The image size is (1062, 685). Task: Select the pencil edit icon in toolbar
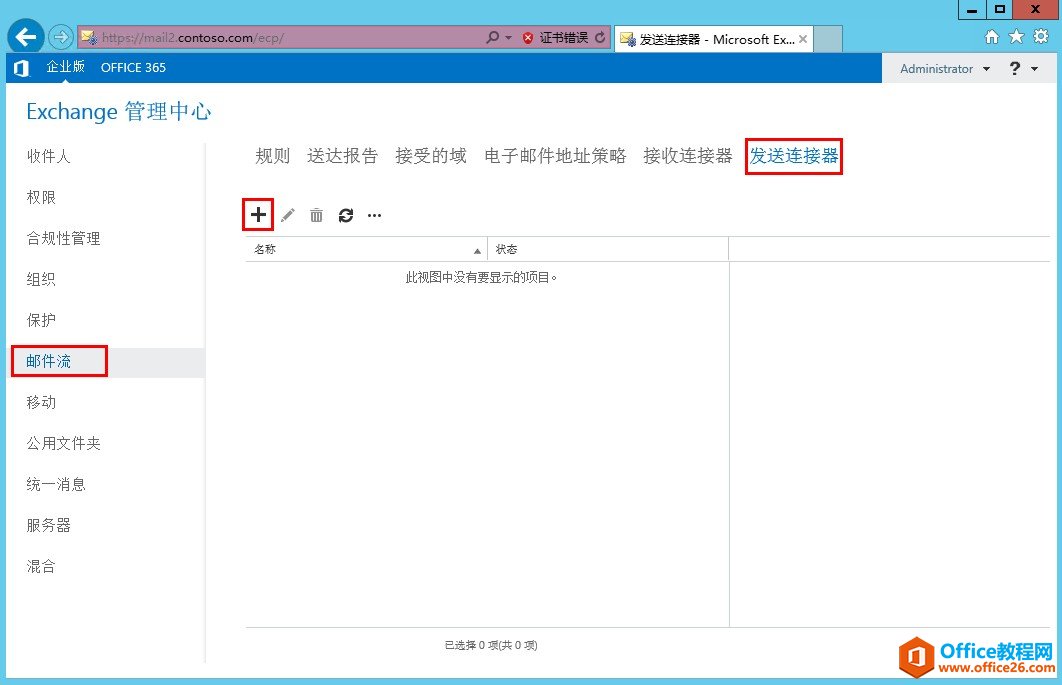(287, 214)
